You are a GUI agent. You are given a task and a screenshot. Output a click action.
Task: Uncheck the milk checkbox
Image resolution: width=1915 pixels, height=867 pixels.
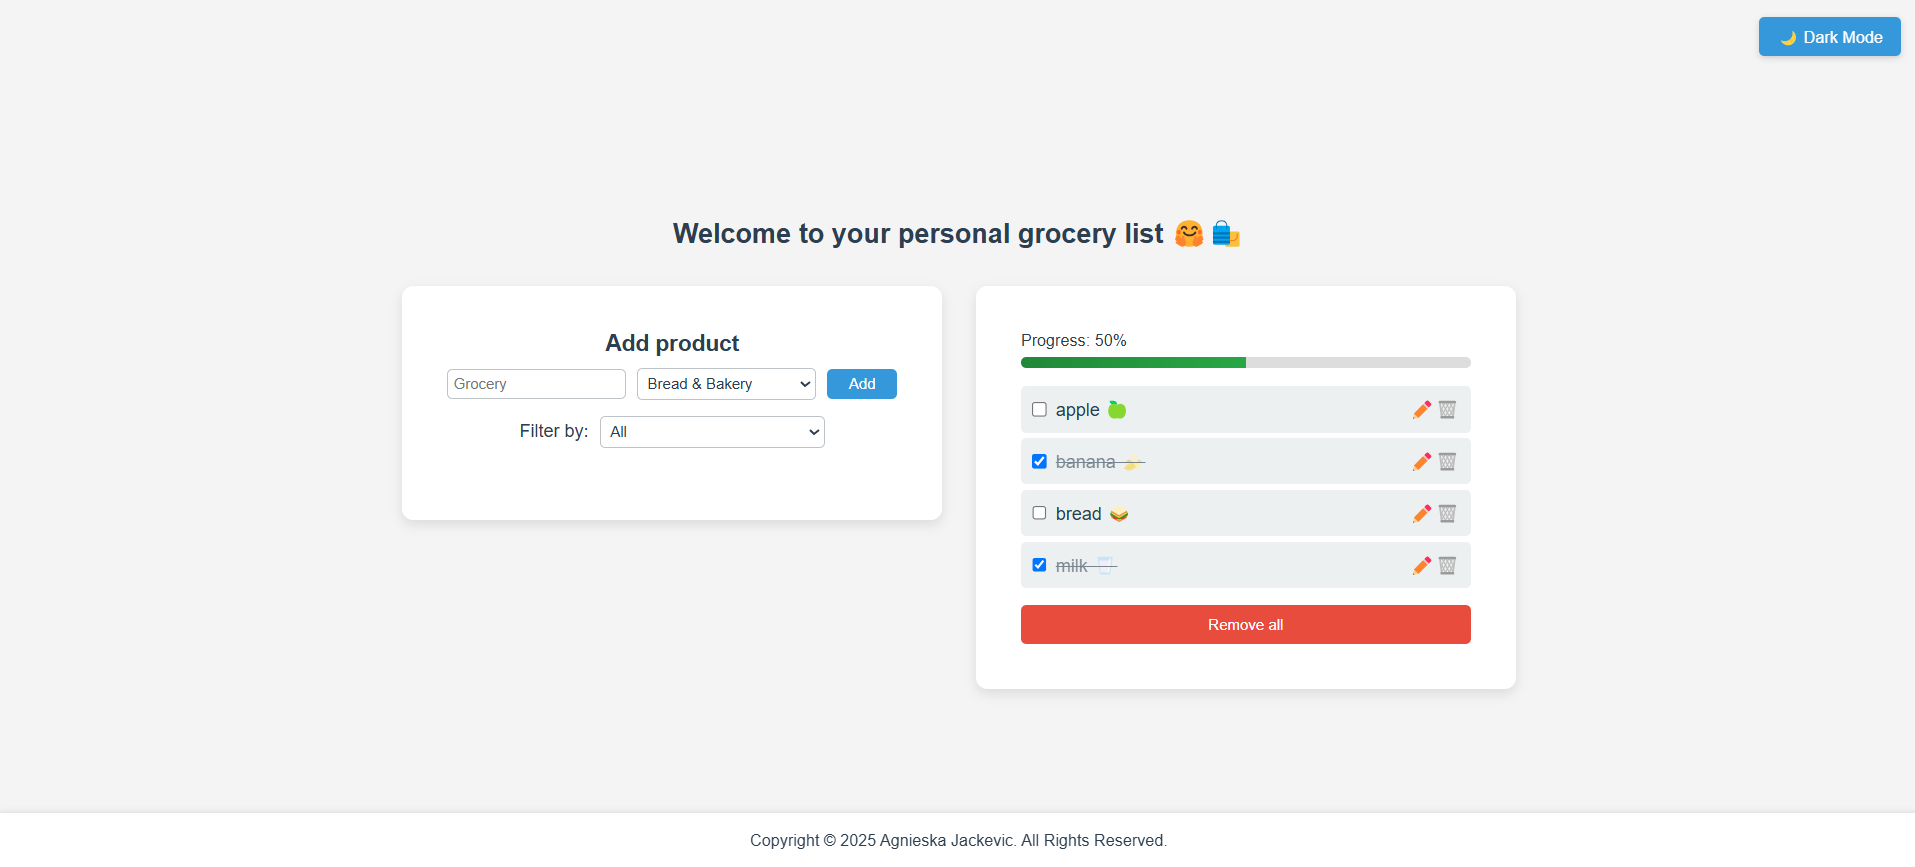[1039, 565]
